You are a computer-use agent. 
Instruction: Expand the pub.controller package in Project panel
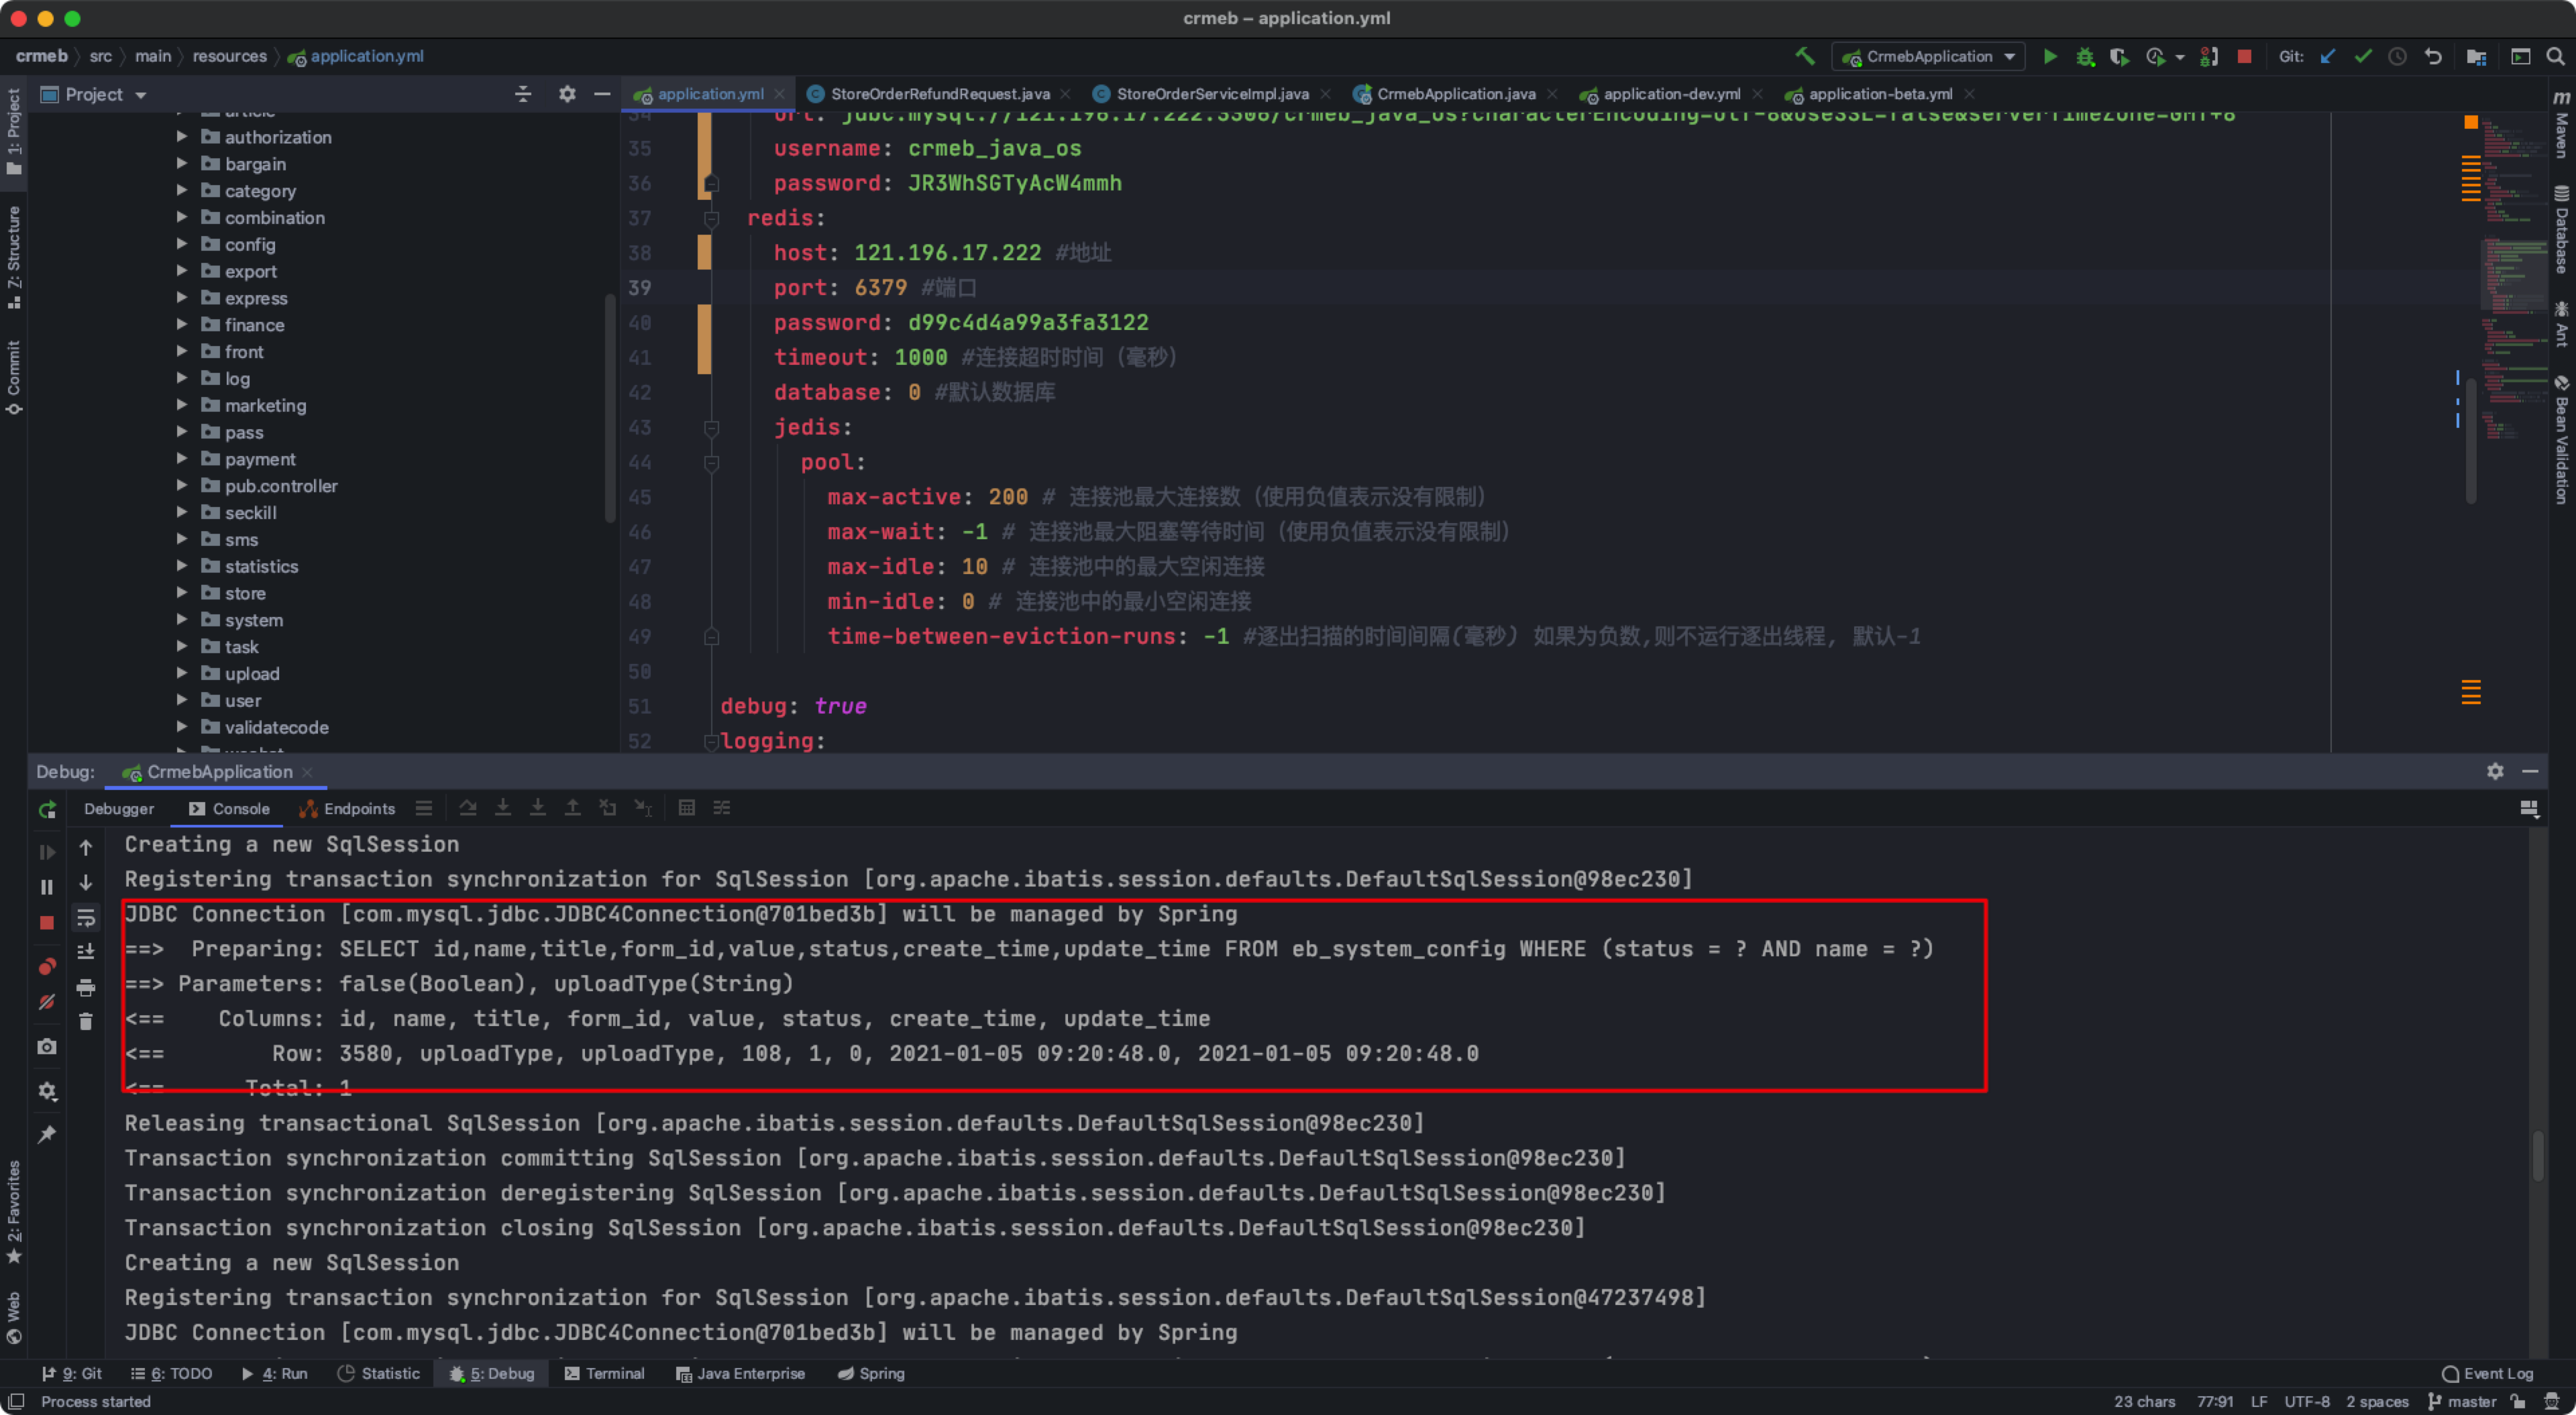click(182, 486)
